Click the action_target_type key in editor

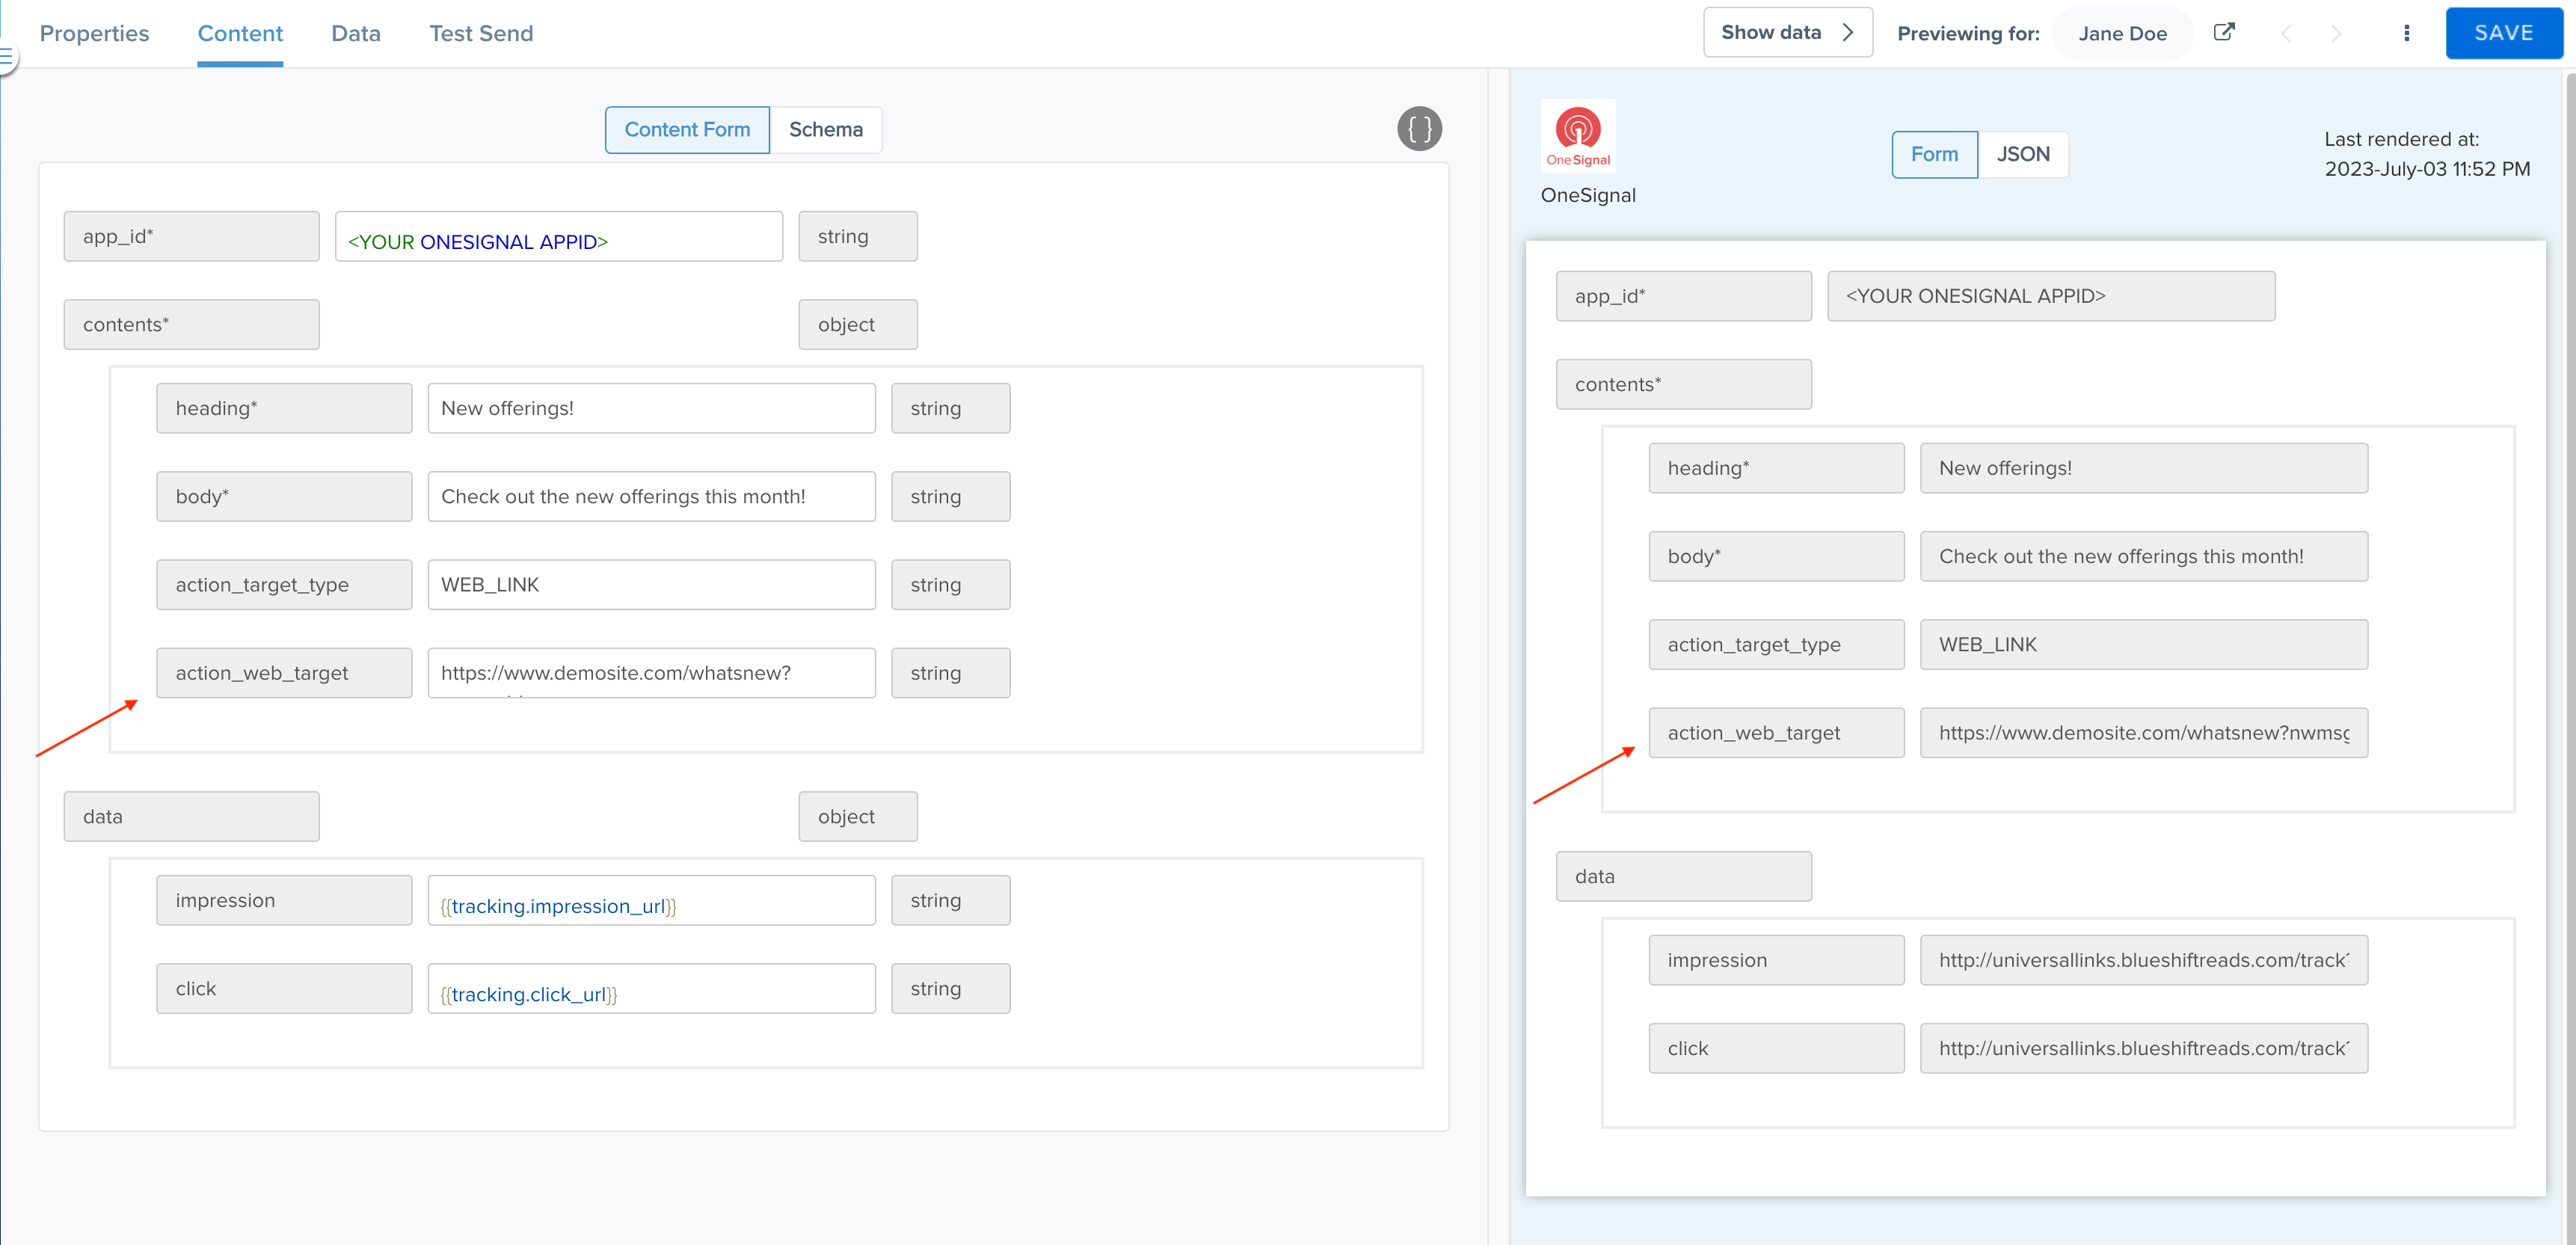[284, 584]
